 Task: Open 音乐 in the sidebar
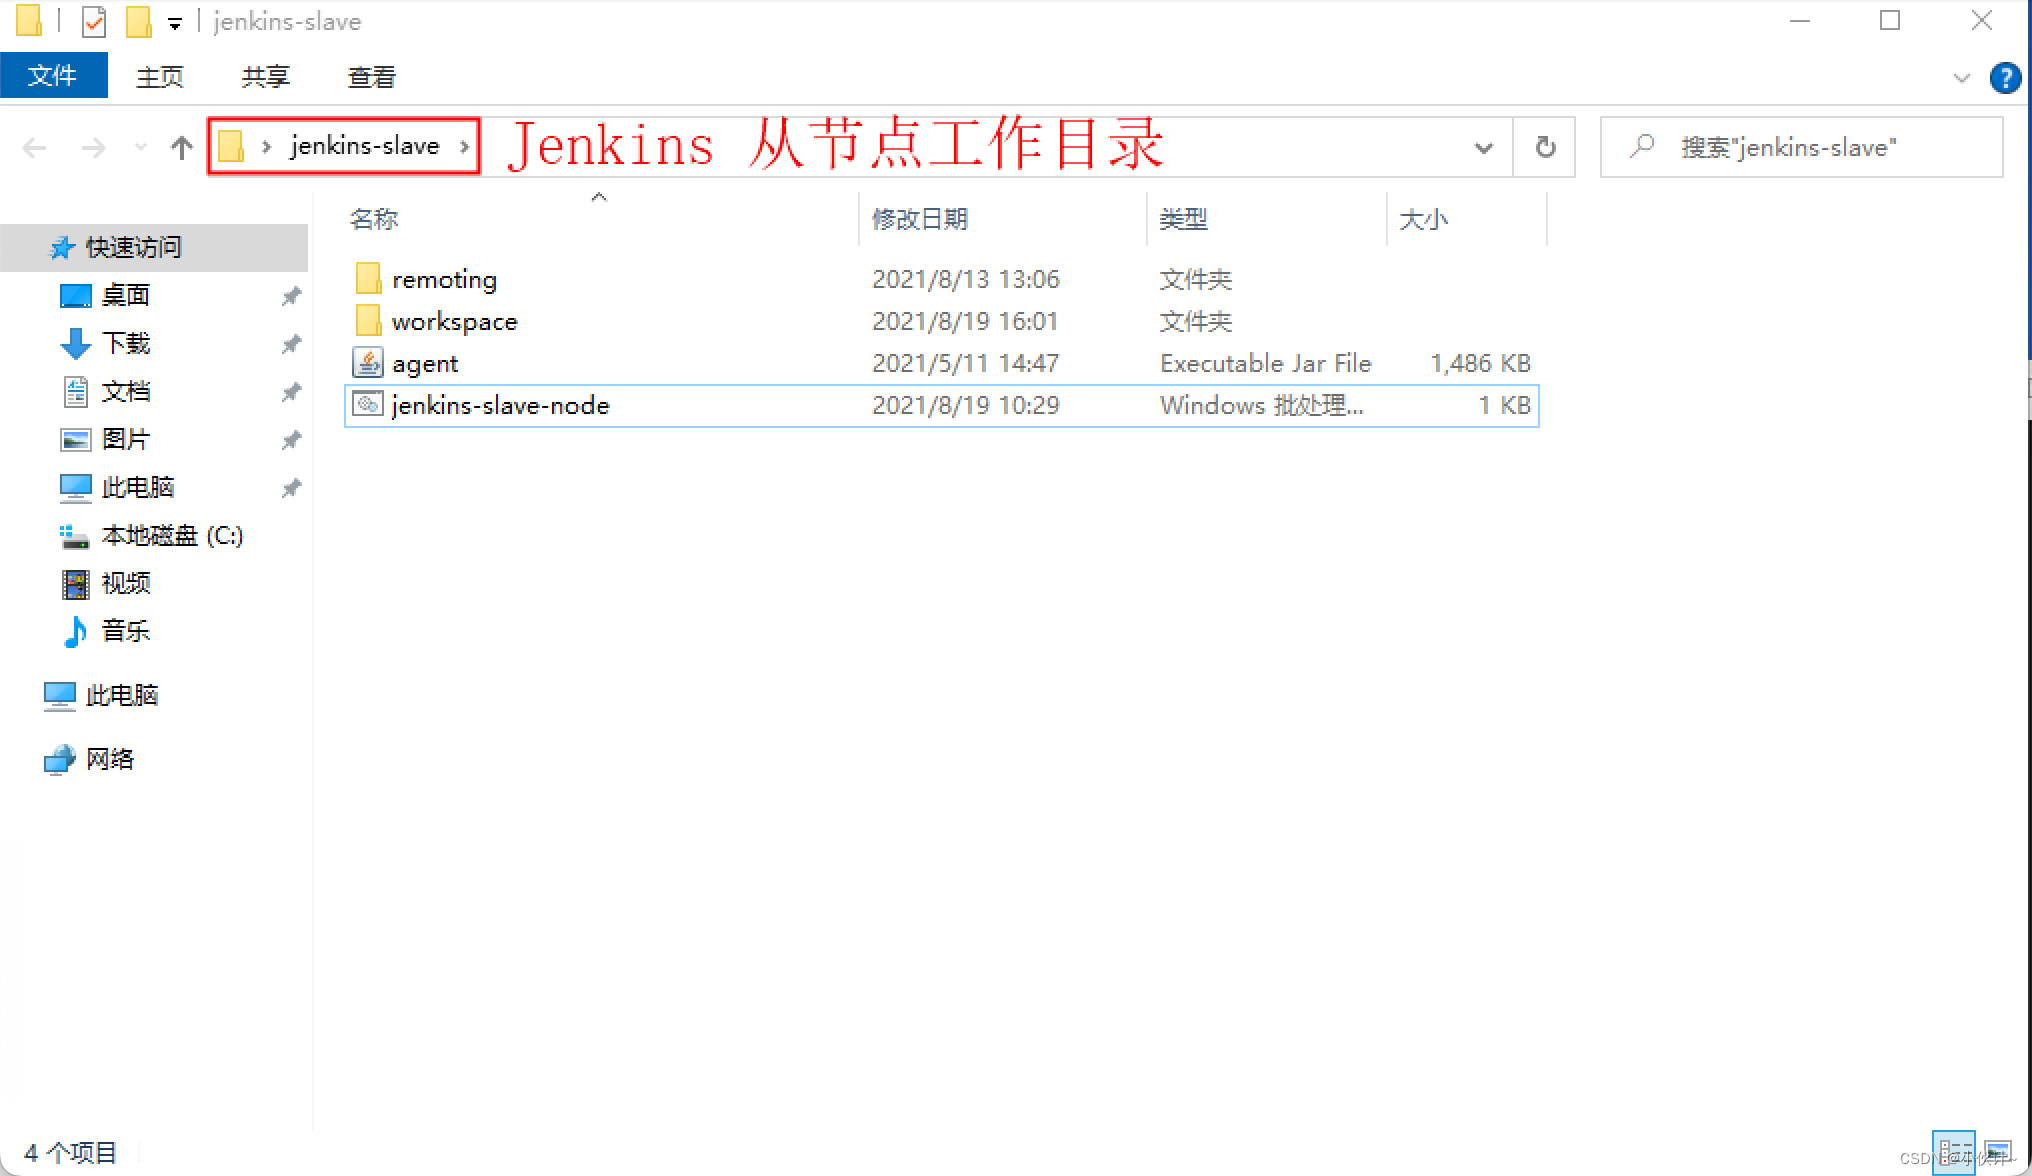(126, 631)
